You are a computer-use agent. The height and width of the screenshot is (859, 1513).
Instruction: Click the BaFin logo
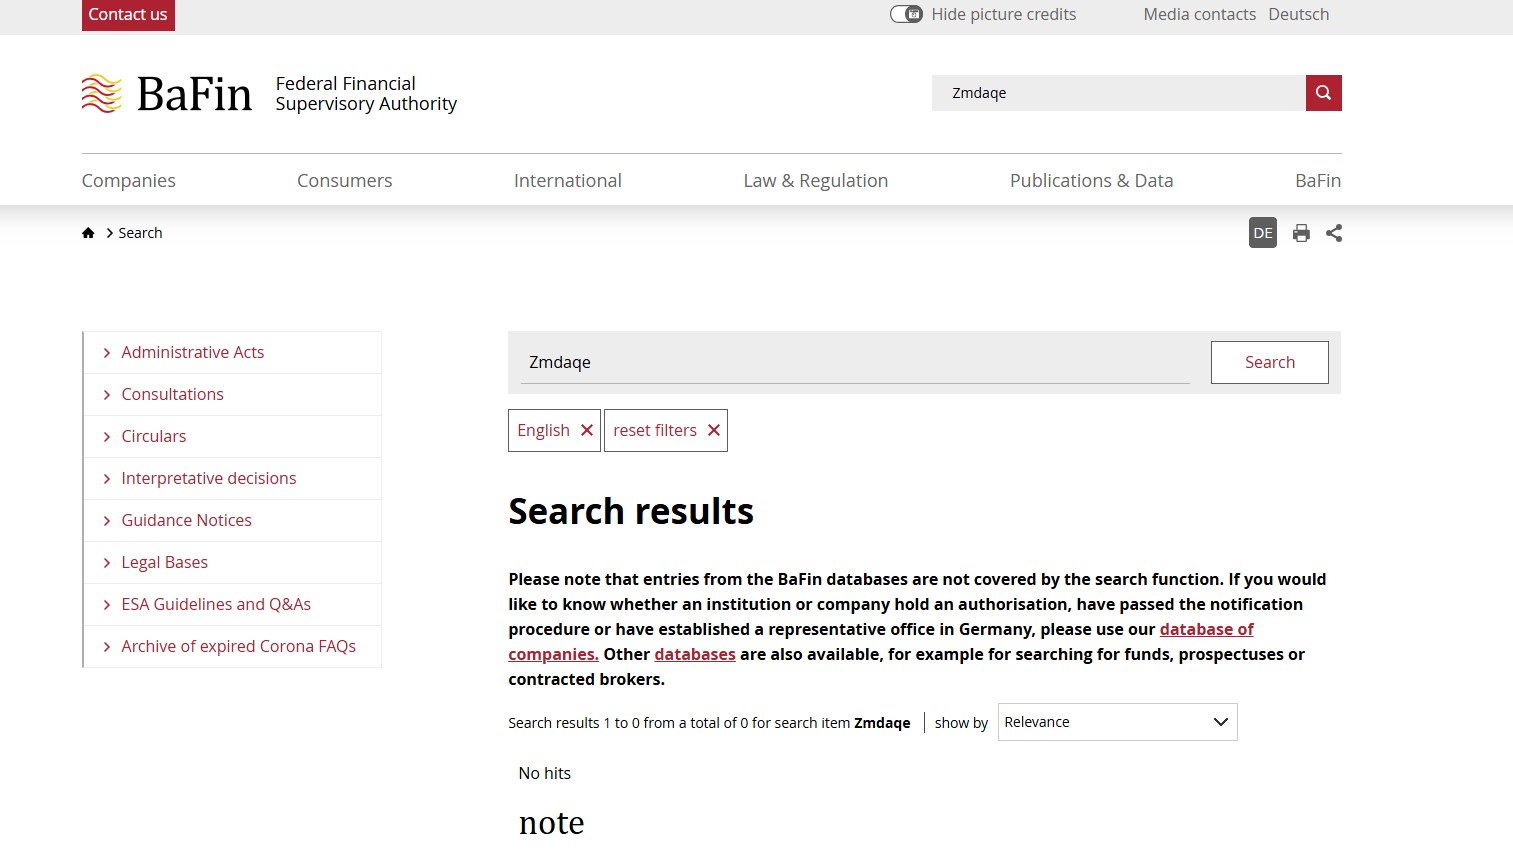click(167, 94)
